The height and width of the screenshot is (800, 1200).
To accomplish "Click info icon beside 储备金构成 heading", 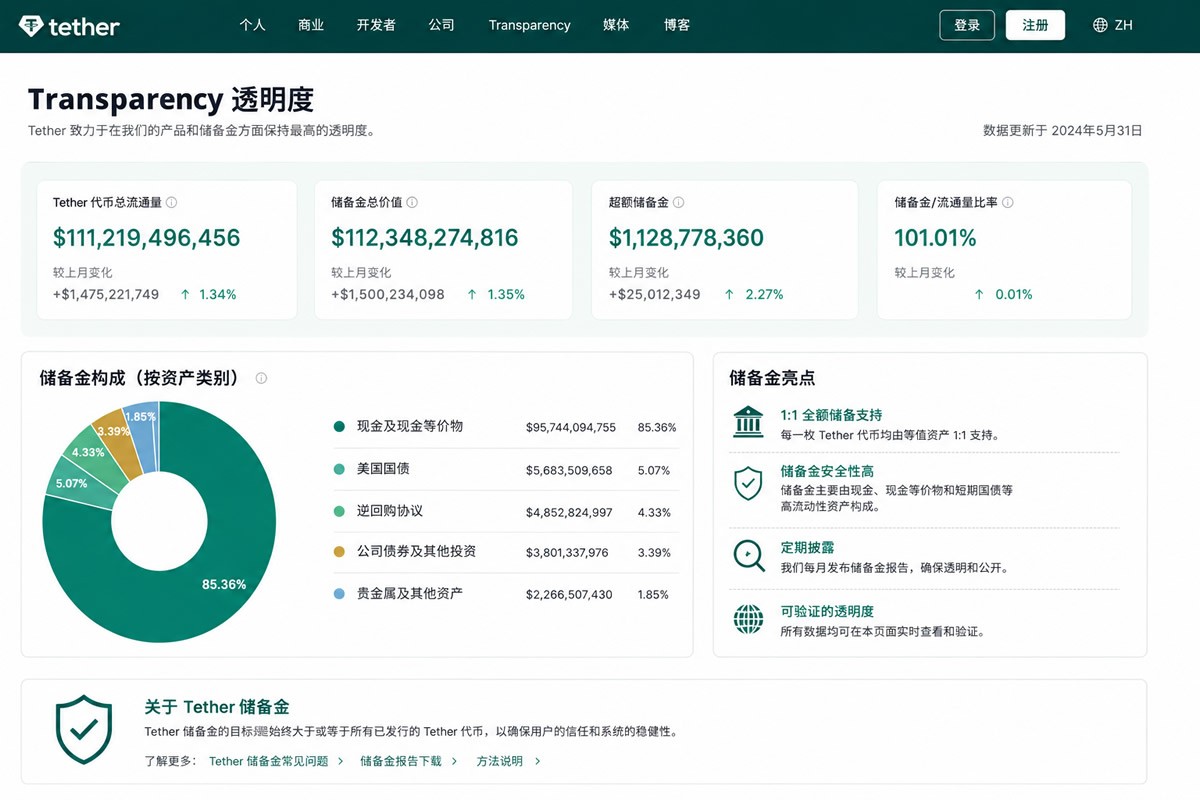I will (261, 378).
